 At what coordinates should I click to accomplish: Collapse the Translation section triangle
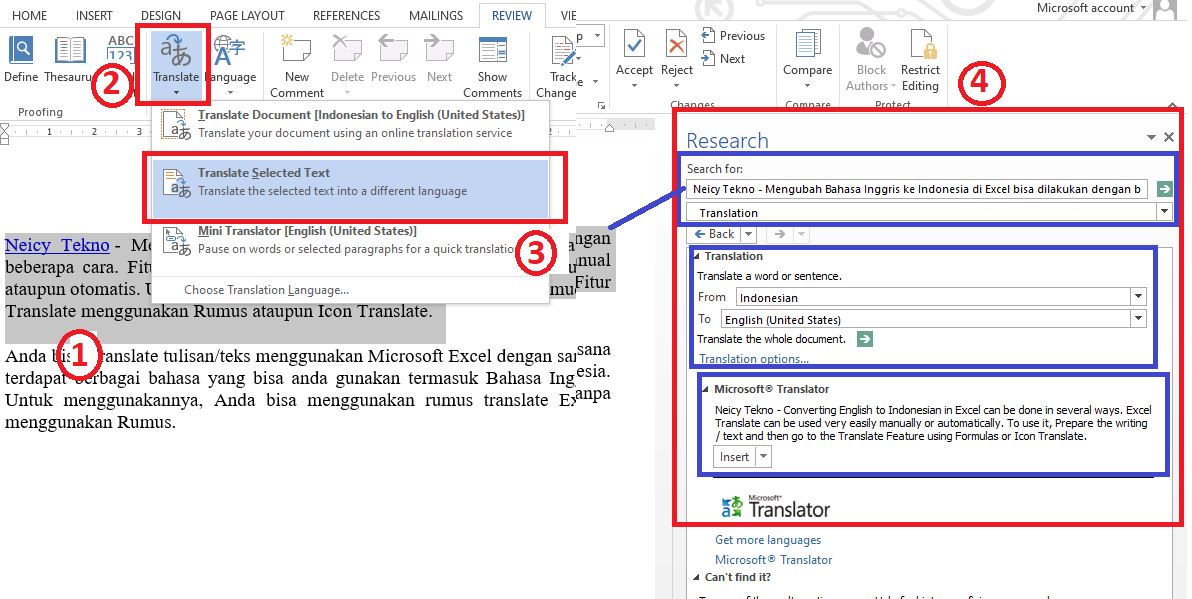point(697,257)
